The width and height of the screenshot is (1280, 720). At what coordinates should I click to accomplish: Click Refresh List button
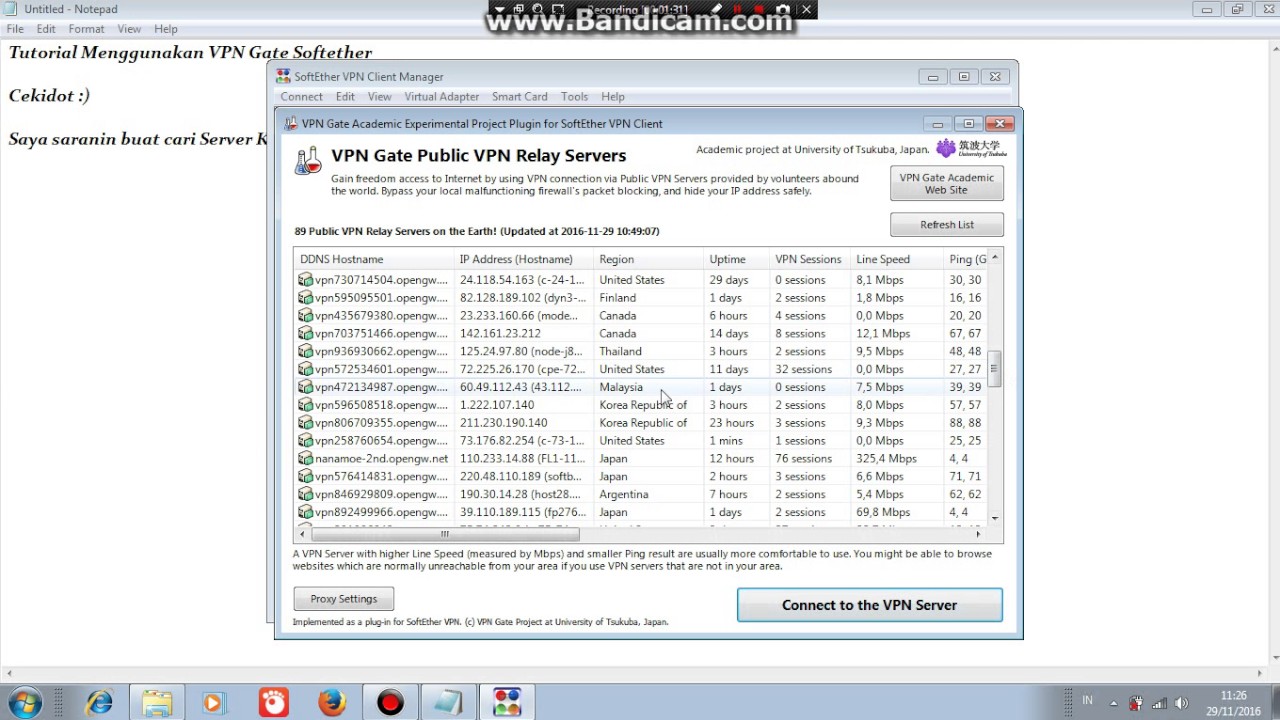click(946, 225)
